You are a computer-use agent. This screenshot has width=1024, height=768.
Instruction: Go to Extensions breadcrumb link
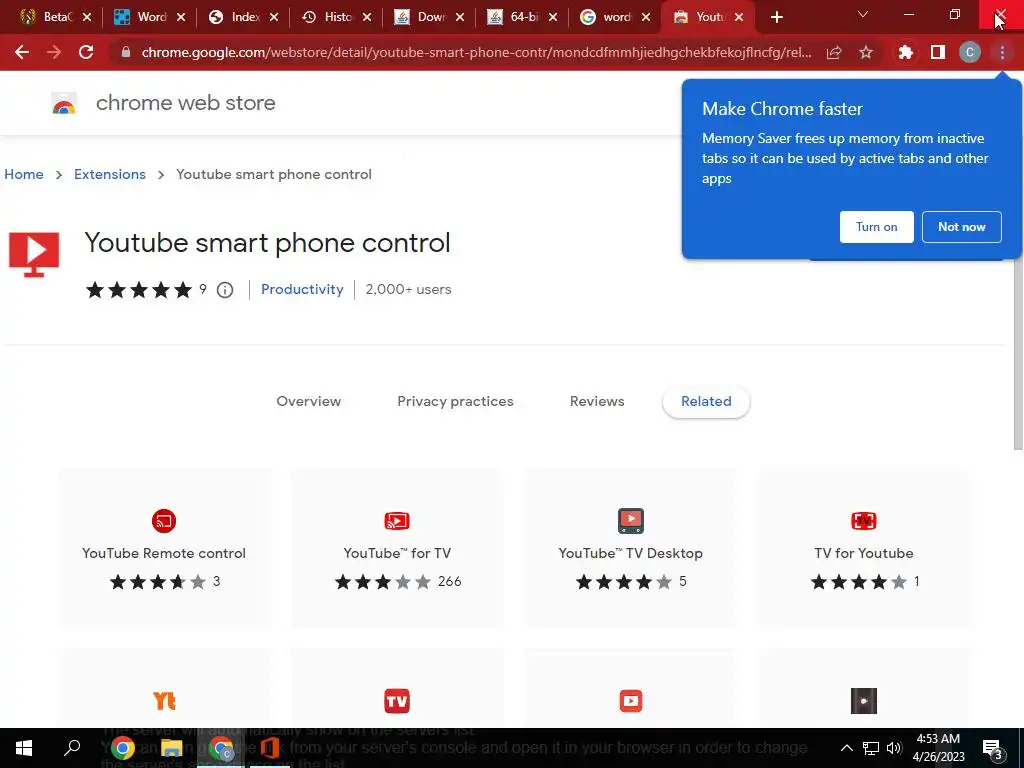pos(110,174)
